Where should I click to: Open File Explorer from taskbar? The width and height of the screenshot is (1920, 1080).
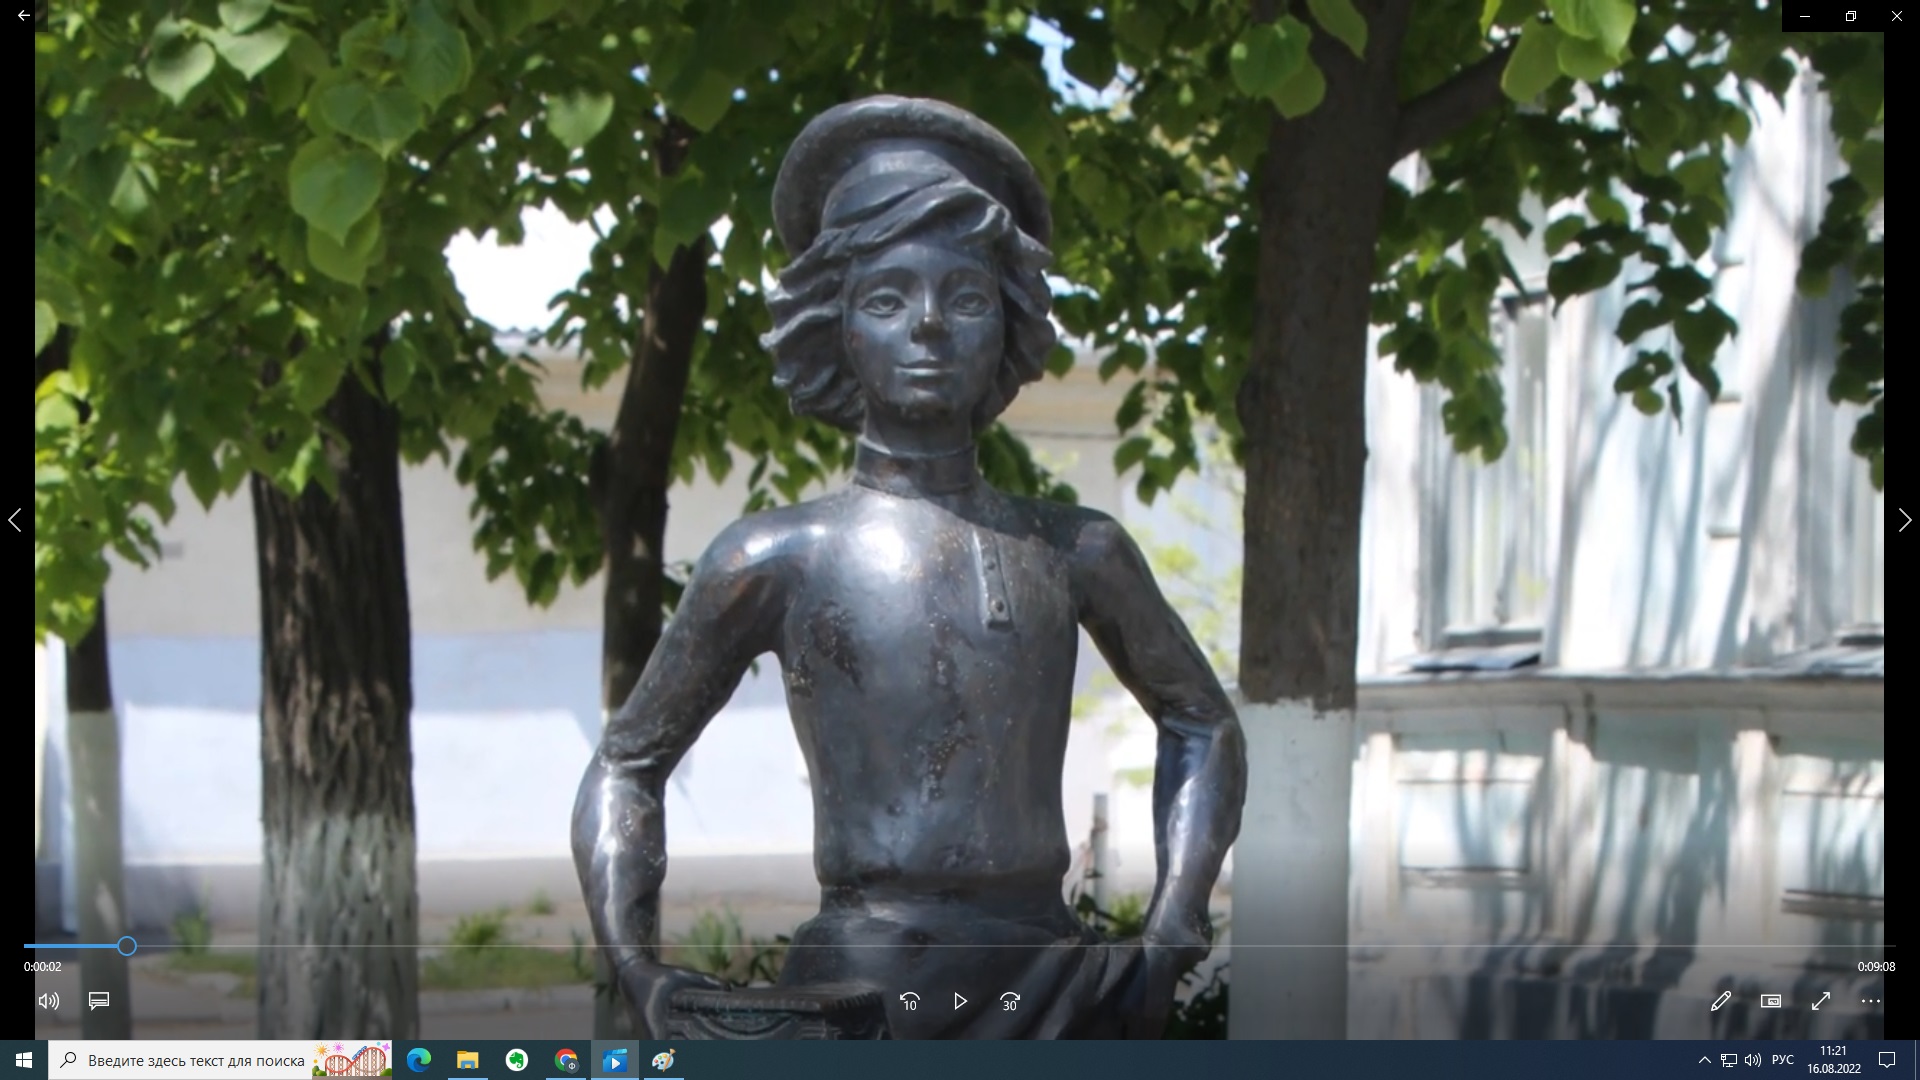[467, 1060]
